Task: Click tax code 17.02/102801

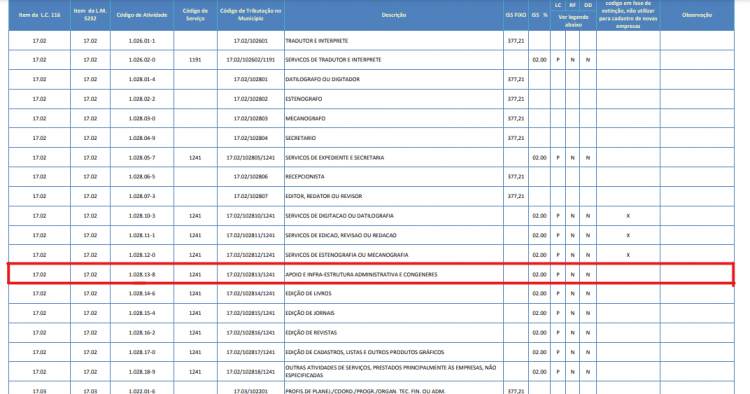Action: 251,79
